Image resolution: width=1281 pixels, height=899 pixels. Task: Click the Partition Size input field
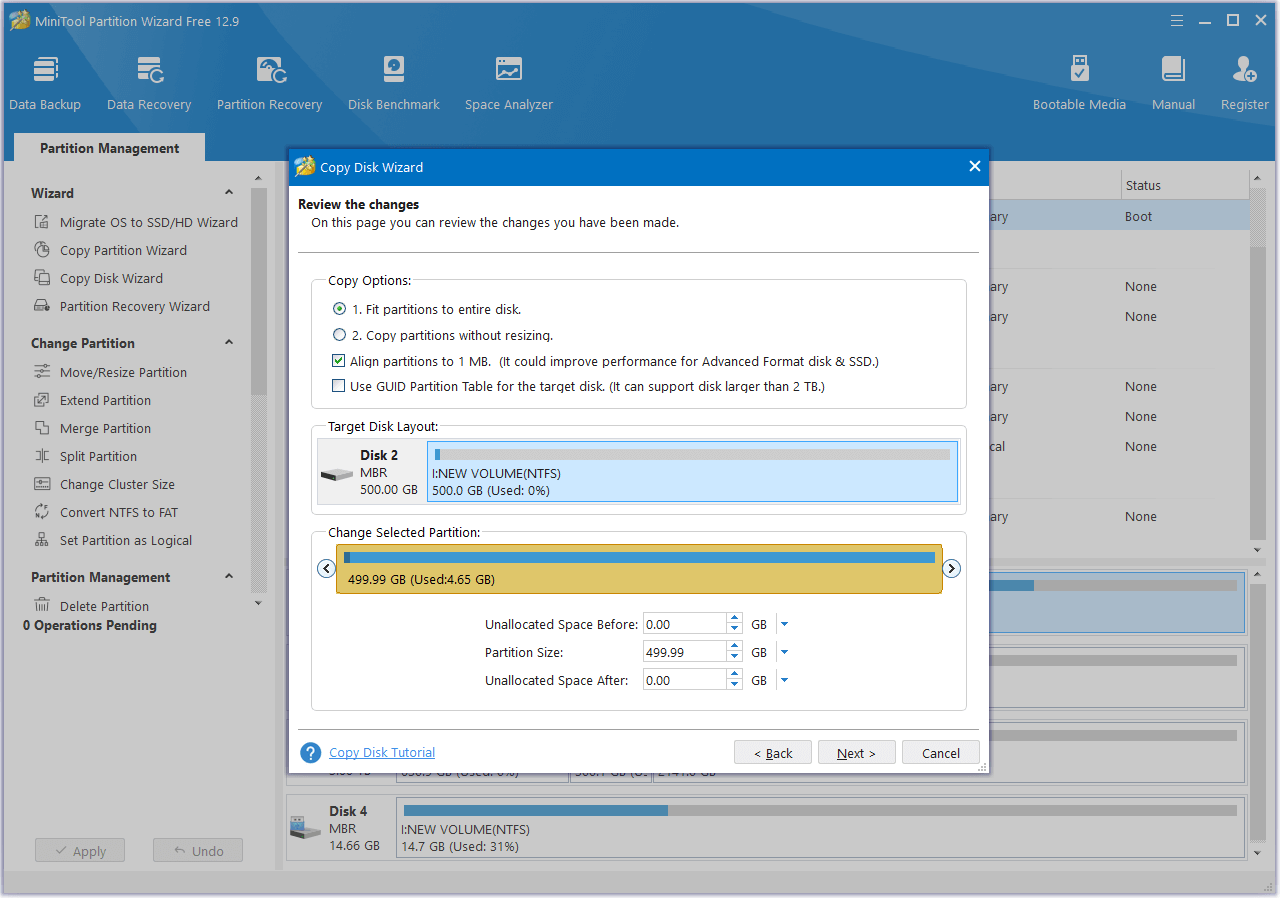coord(685,652)
